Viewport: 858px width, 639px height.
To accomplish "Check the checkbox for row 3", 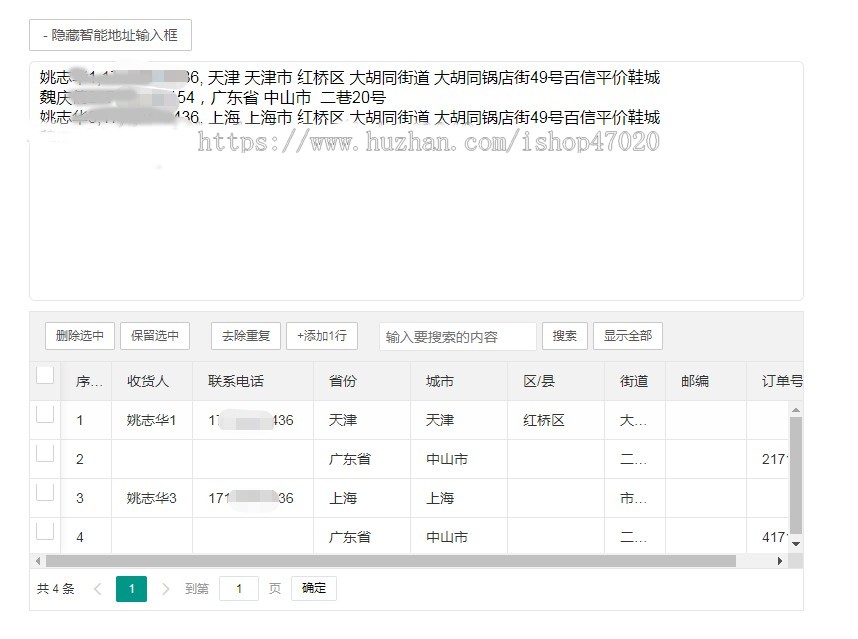I will tap(45, 492).
